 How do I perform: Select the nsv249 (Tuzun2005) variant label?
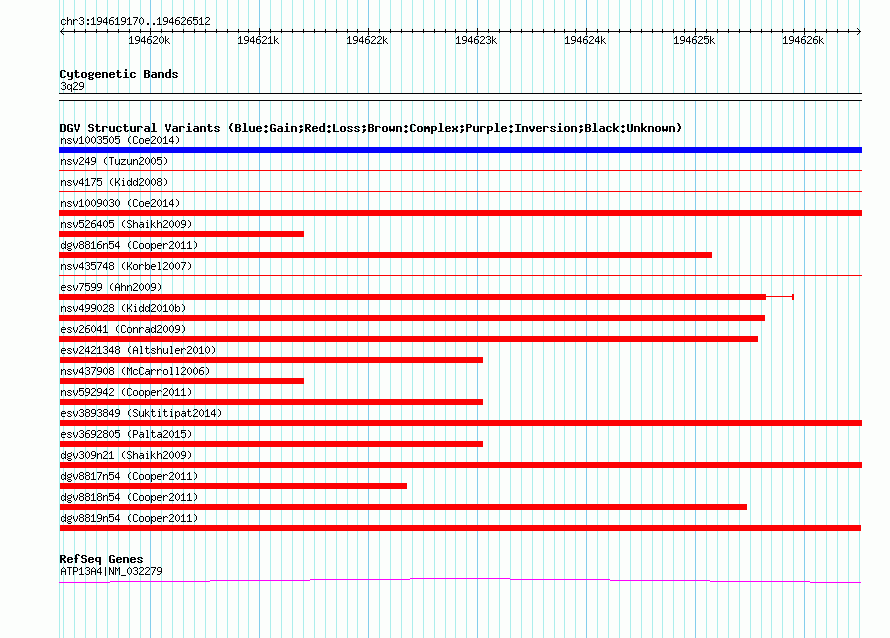click(114, 161)
